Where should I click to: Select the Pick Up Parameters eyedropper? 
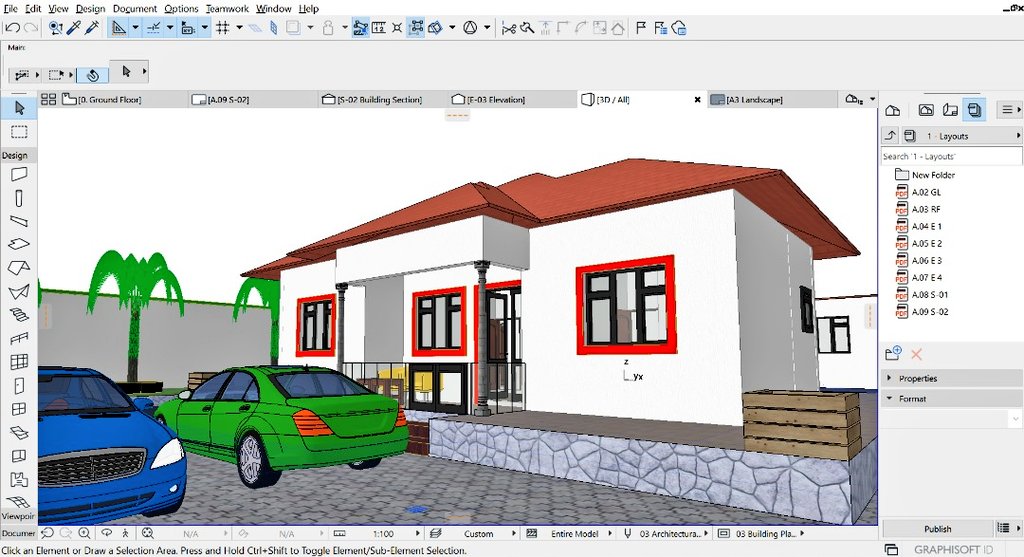(x=74, y=28)
